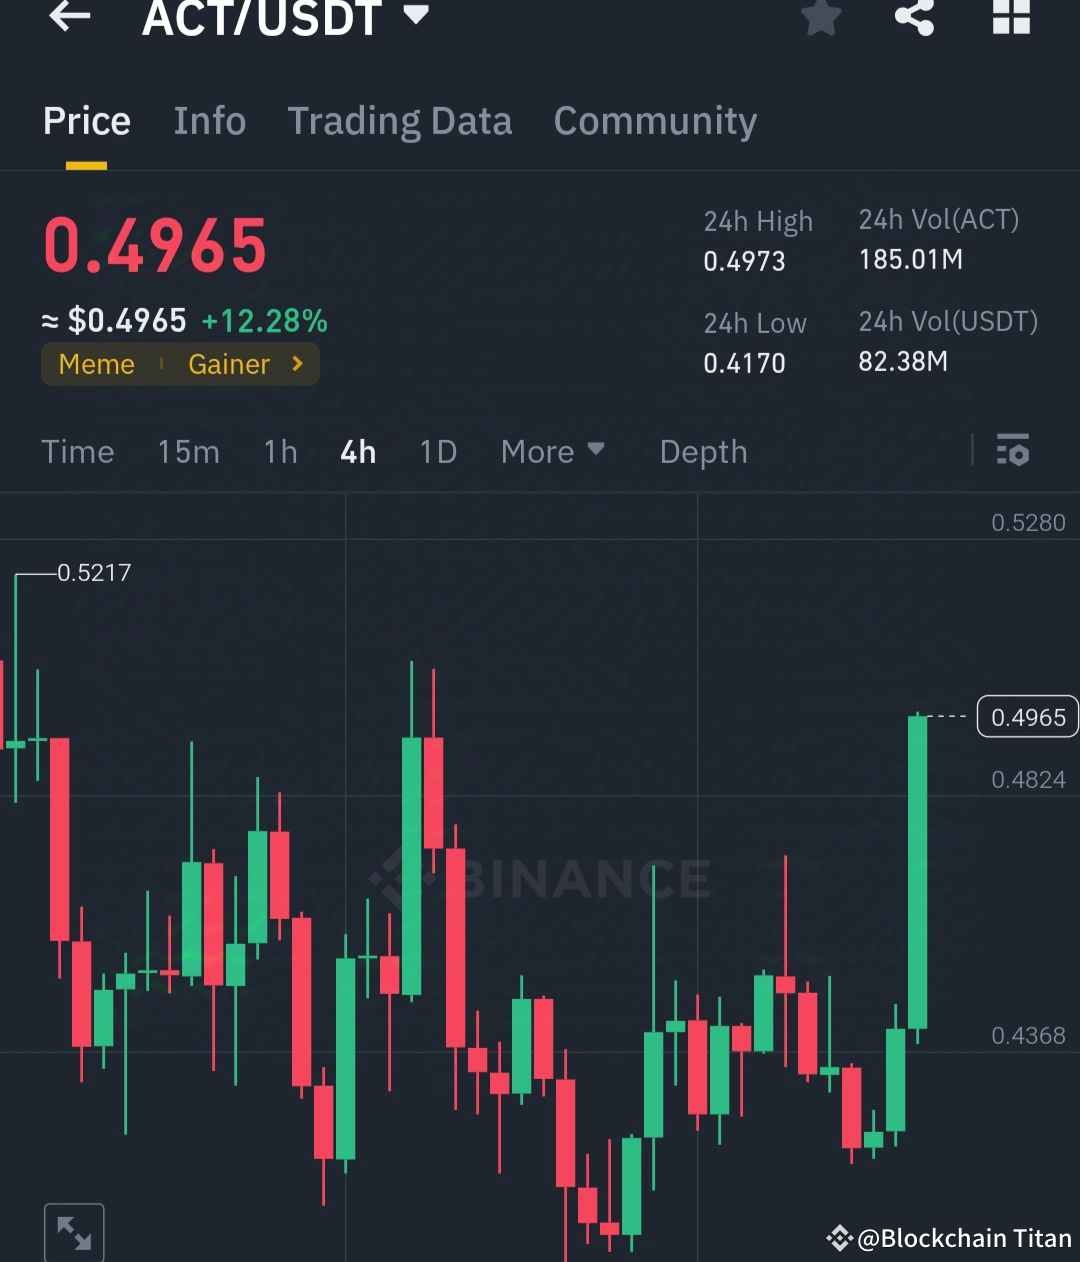Add ACT/USDT to favorites via star icon
This screenshot has width=1080, height=1262.
coord(820,16)
